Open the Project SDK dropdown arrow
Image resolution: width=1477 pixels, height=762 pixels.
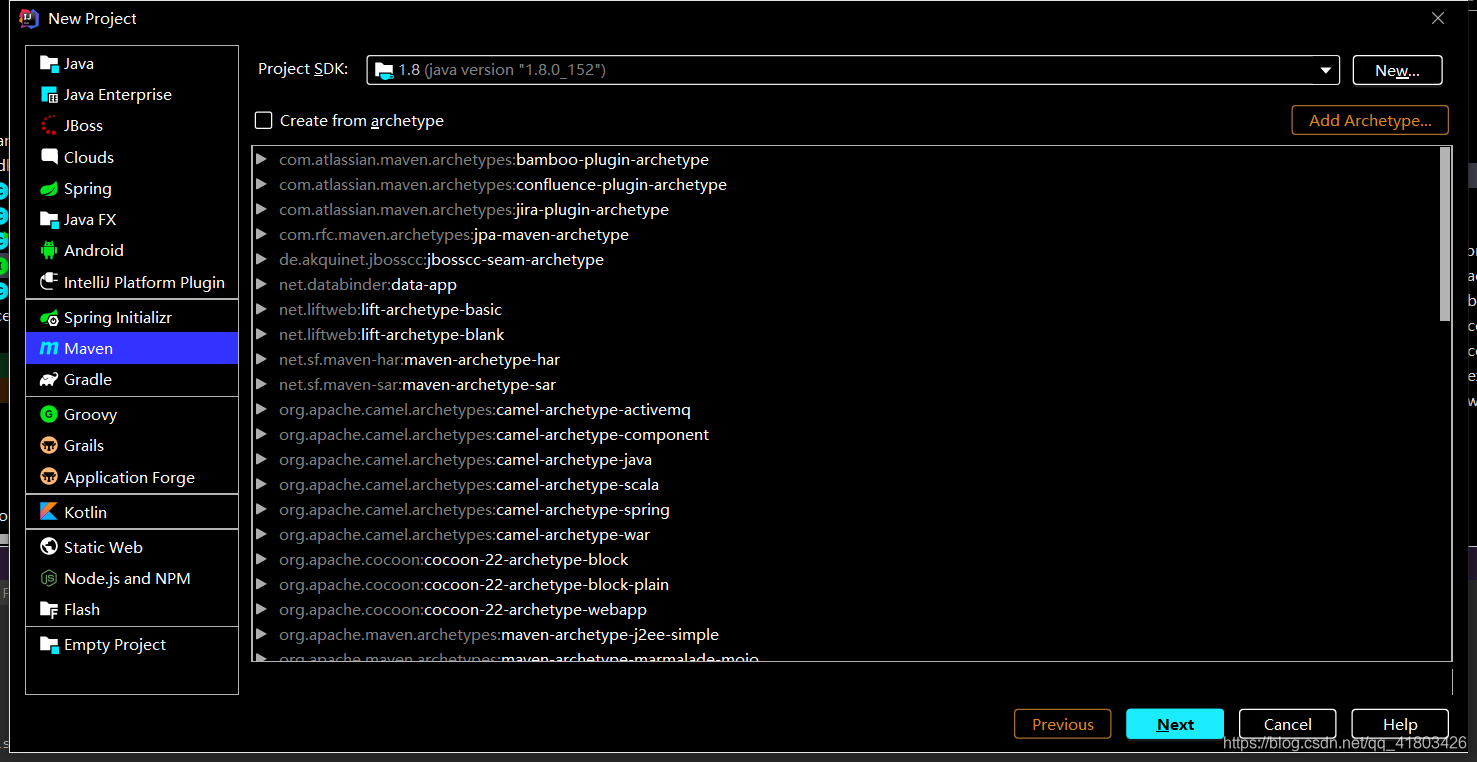[x=1326, y=70]
